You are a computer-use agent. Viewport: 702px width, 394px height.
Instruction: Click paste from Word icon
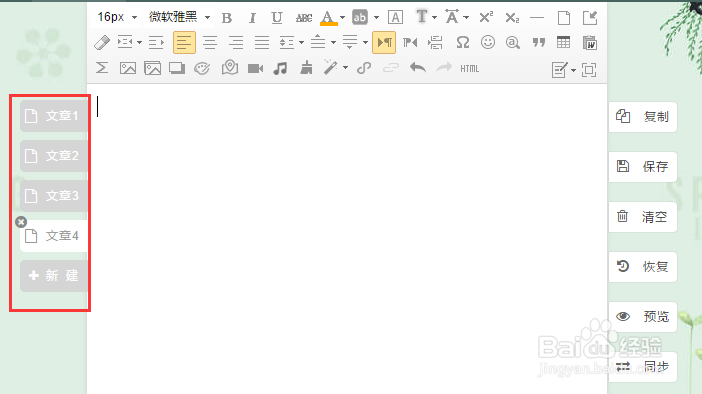[590, 43]
